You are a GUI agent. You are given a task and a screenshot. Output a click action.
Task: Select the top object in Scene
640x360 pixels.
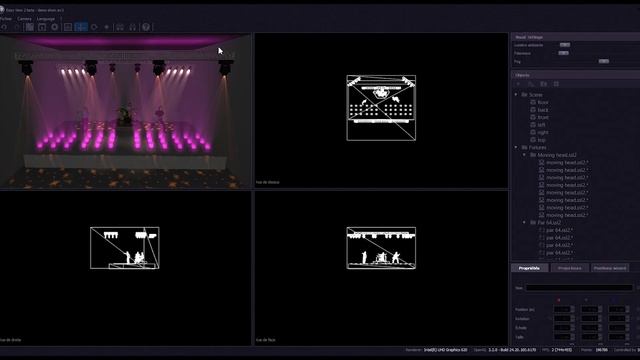click(x=541, y=140)
